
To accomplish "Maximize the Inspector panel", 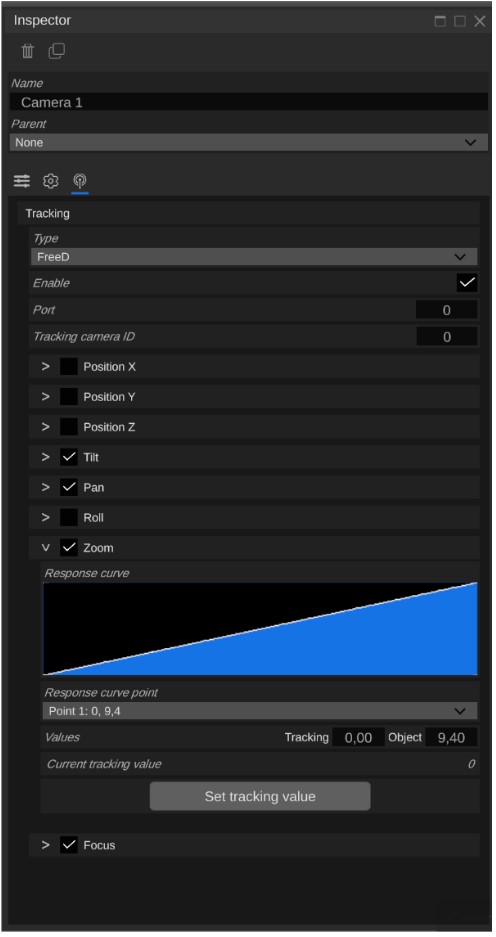I will pos(460,22).
